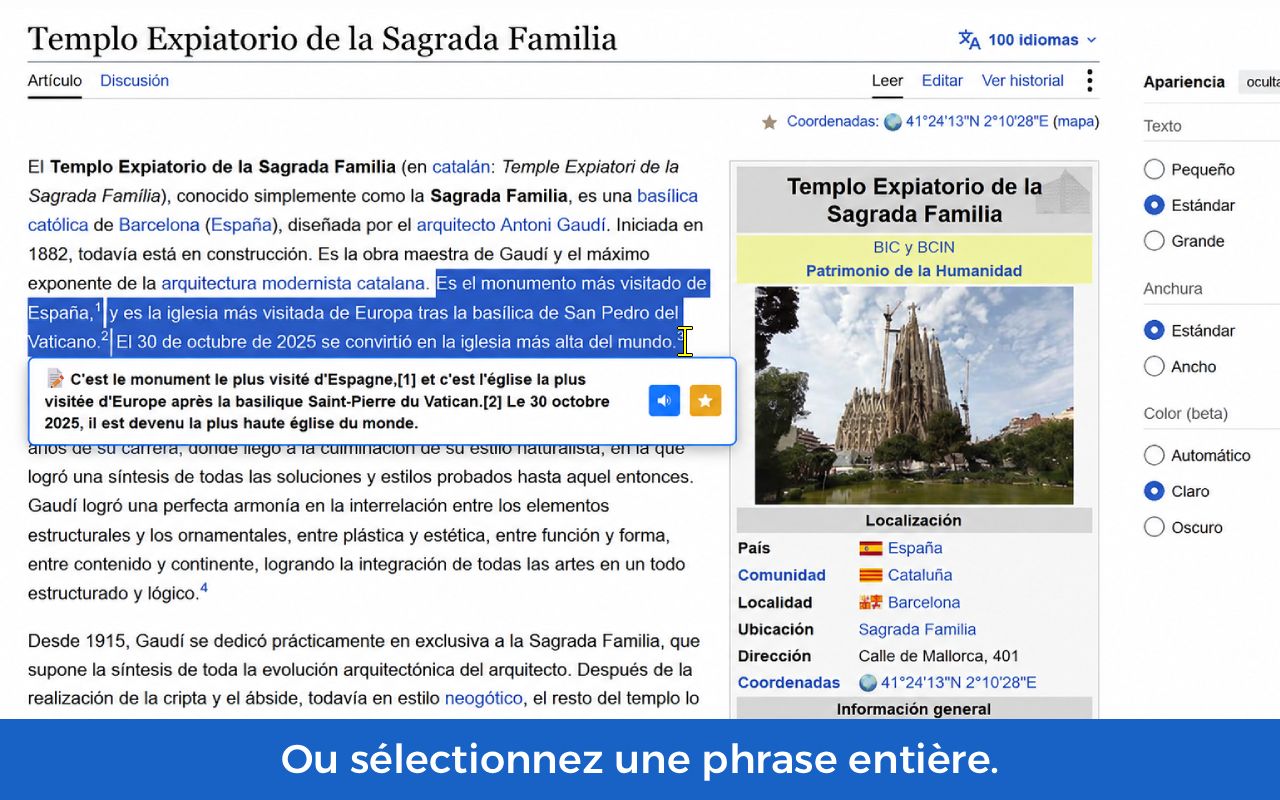Click the notepad icon in the translation popup
This screenshot has width=1280, height=800.
click(56, 380)
